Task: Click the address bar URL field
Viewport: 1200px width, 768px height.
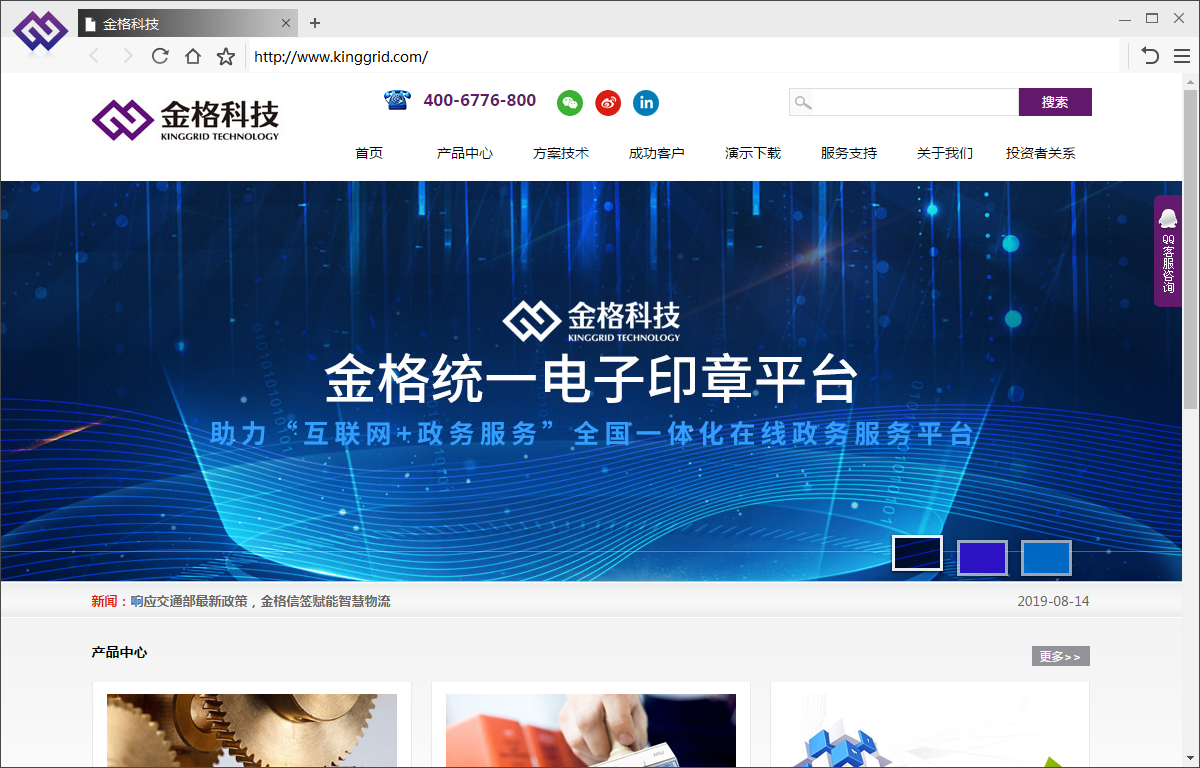Action: click(682, 56)
